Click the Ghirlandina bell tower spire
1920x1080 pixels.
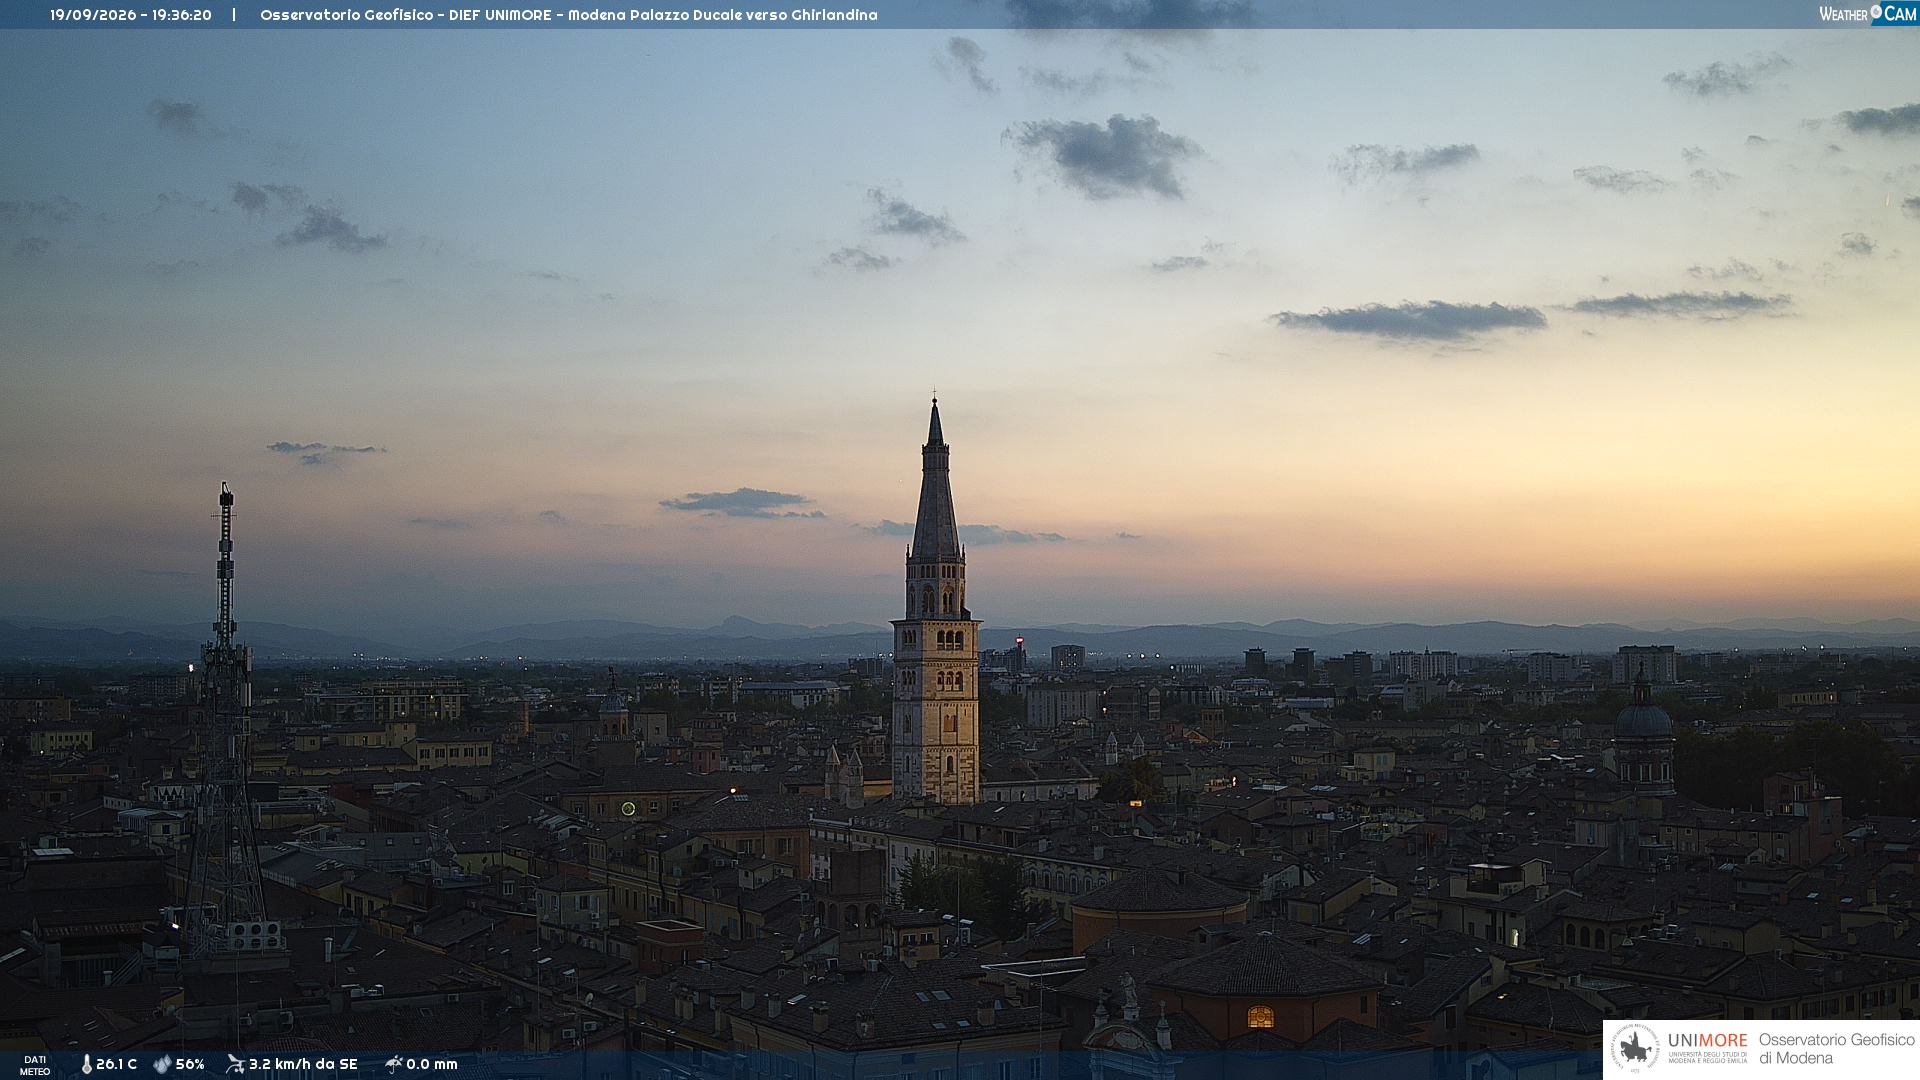tap(935, 480)
